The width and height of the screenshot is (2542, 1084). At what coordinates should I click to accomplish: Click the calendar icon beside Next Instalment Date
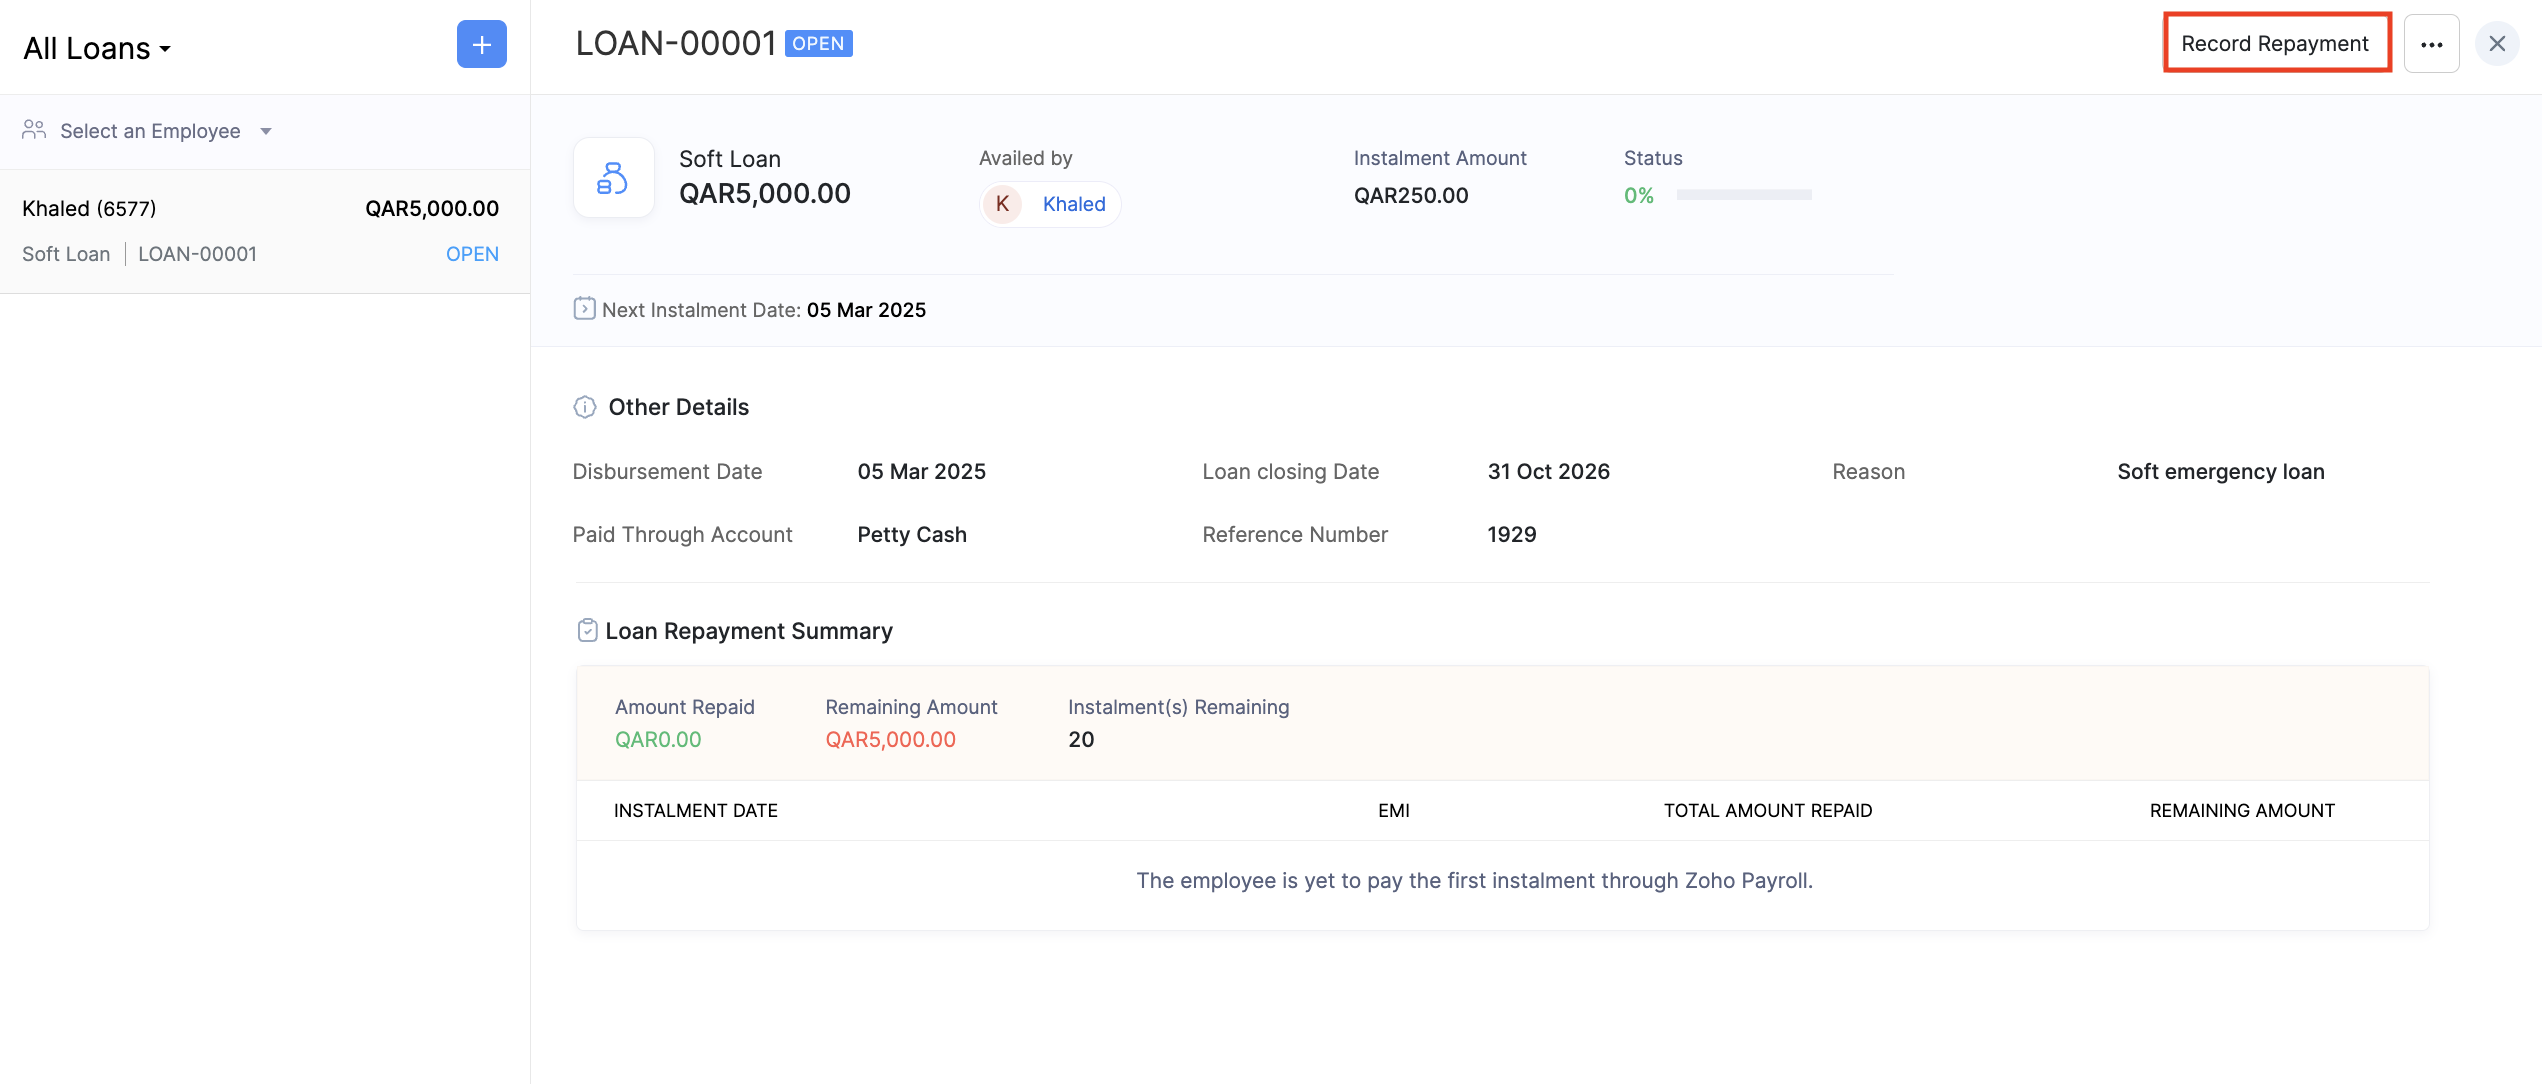click(584, 309)
